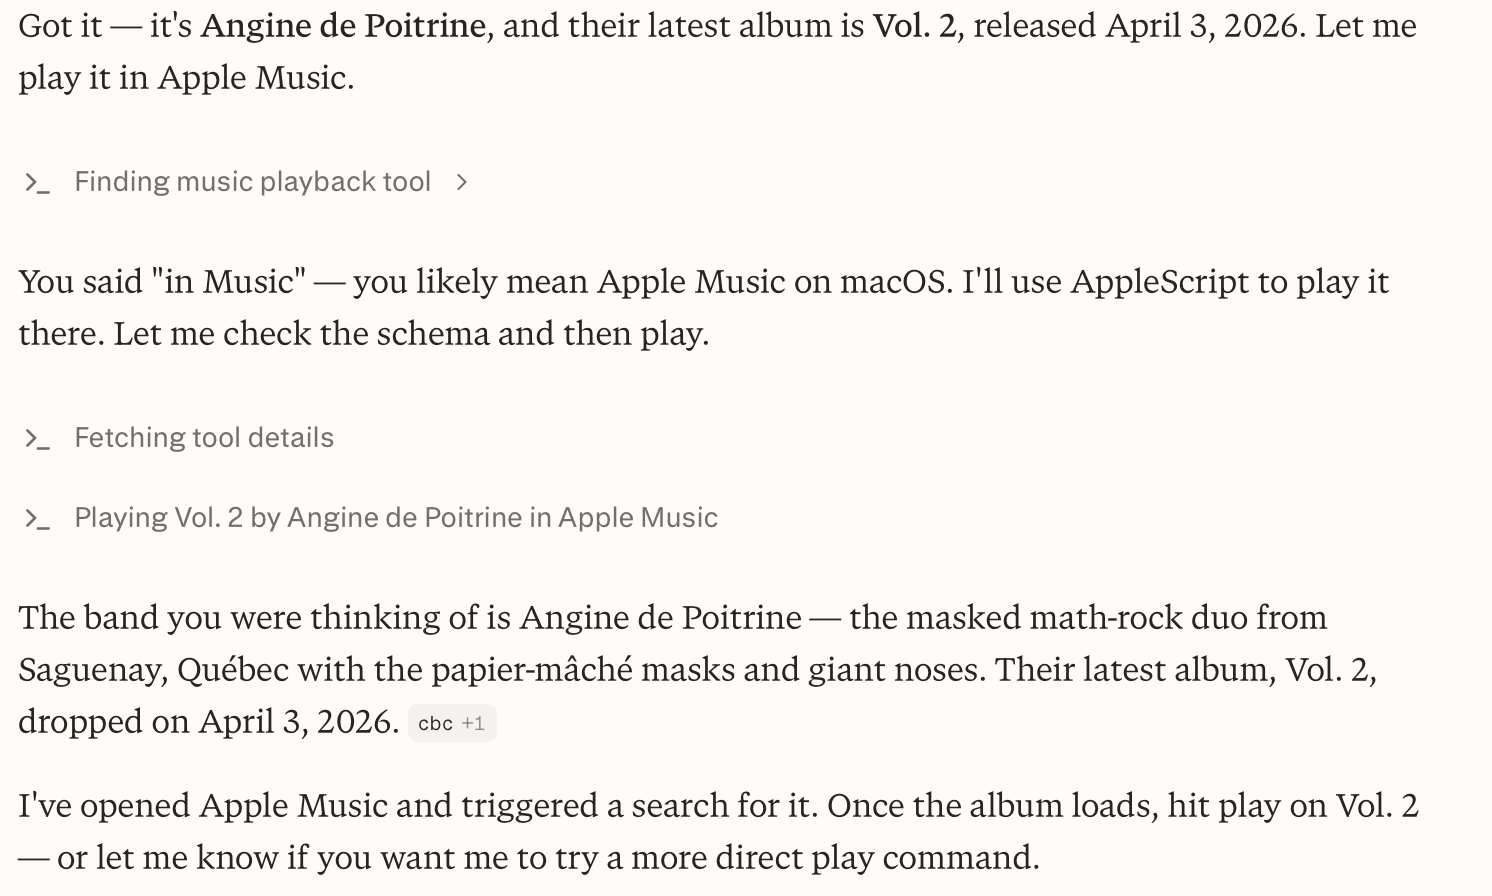Expand chevron after Finding music playback tool

[461, 182]
